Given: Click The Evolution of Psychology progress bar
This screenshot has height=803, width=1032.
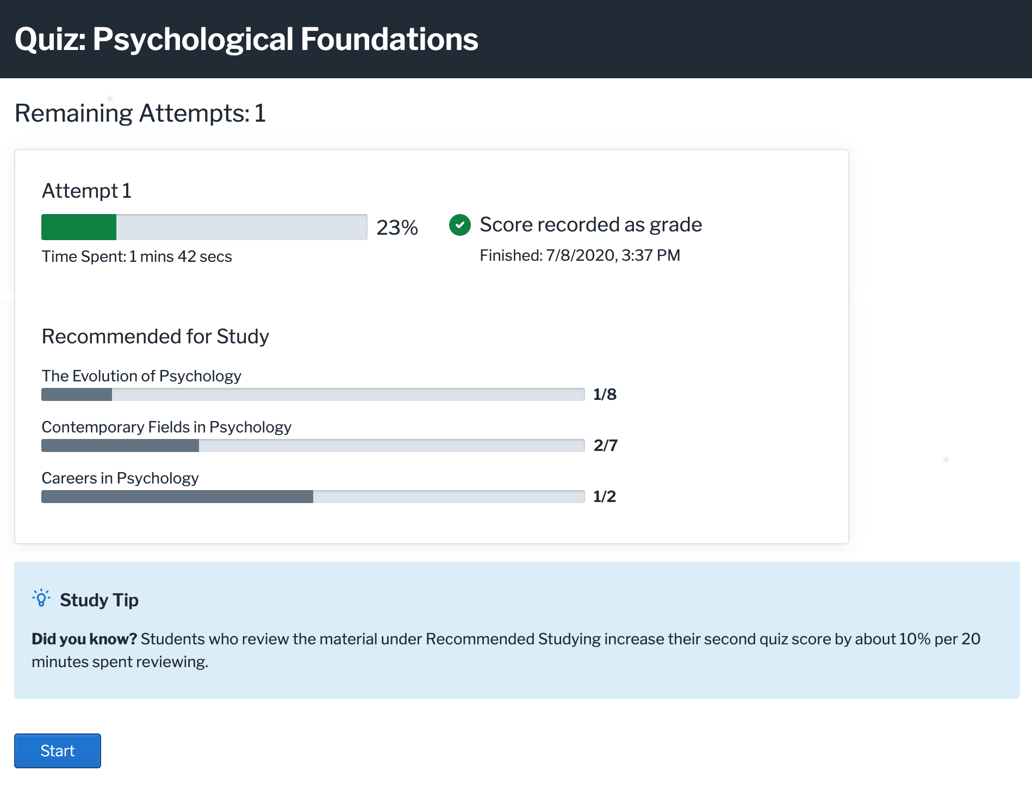Looking at the screenshot, I should point(312,395).
